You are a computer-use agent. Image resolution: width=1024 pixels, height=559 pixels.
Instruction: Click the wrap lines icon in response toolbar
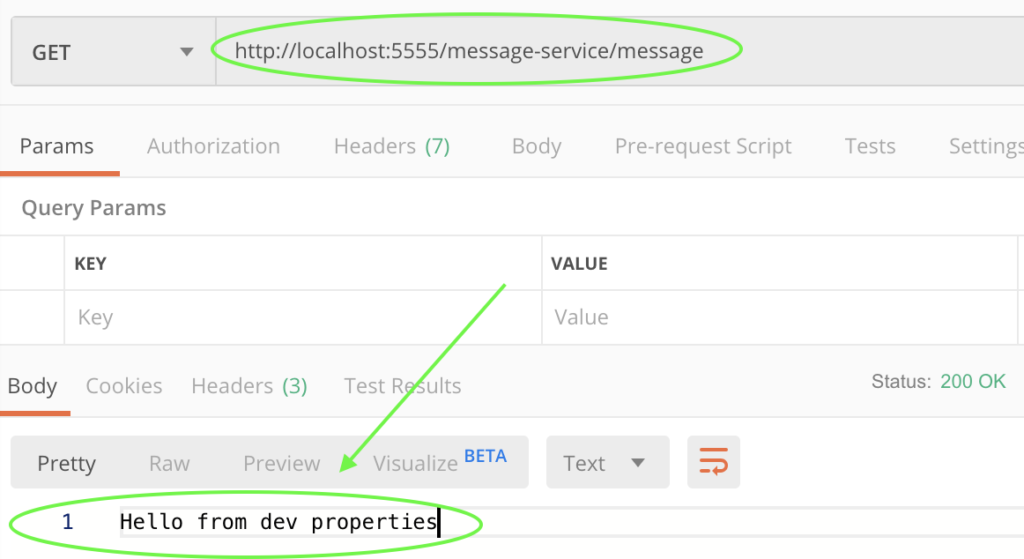[713, 462]
